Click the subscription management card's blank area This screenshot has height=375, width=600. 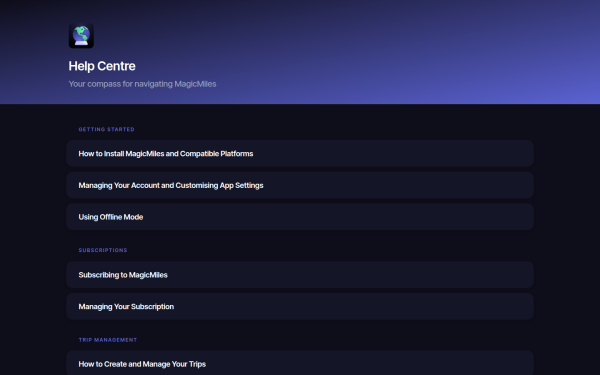coord(356,307)
